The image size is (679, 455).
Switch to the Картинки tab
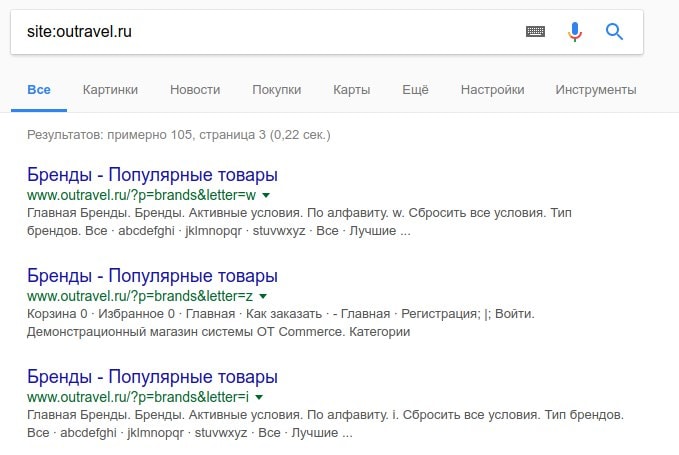pyautogui.click(x=110, y=90)
